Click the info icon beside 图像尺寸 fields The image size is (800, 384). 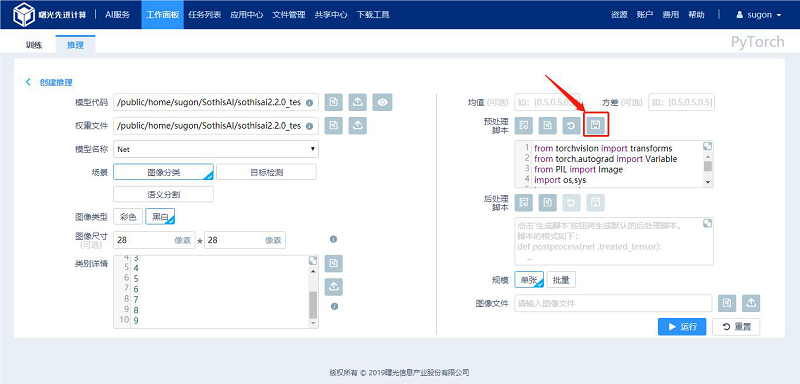coord(333,239)
